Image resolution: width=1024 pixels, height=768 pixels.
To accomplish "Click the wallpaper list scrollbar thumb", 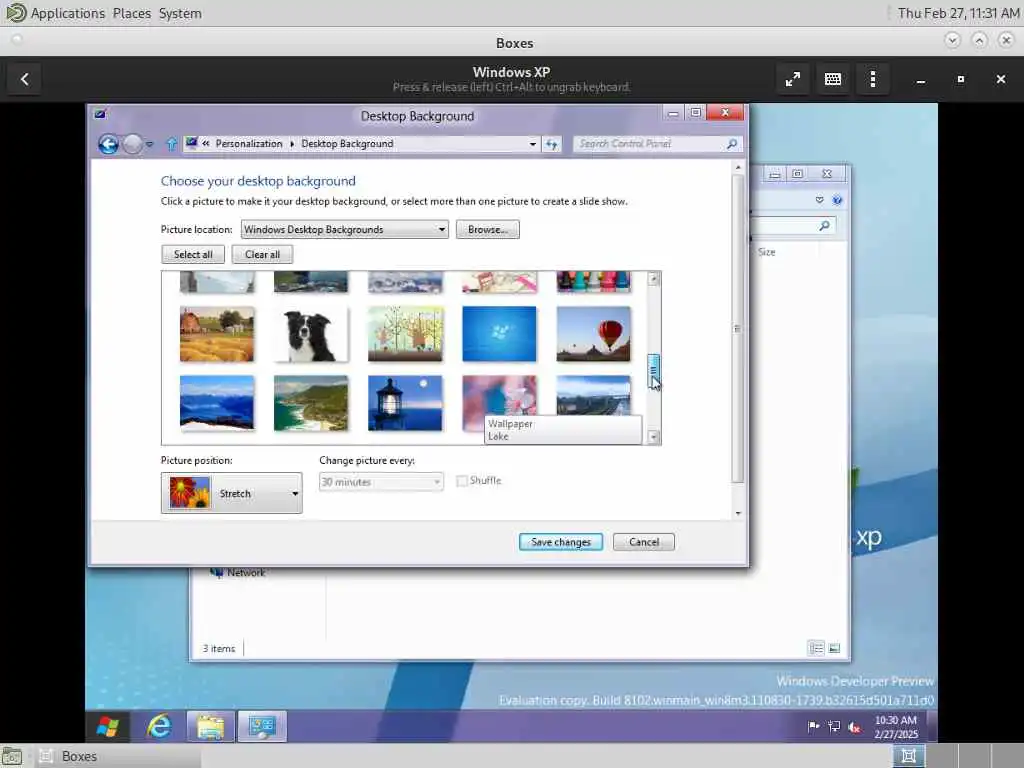I will tap(653, 370).
